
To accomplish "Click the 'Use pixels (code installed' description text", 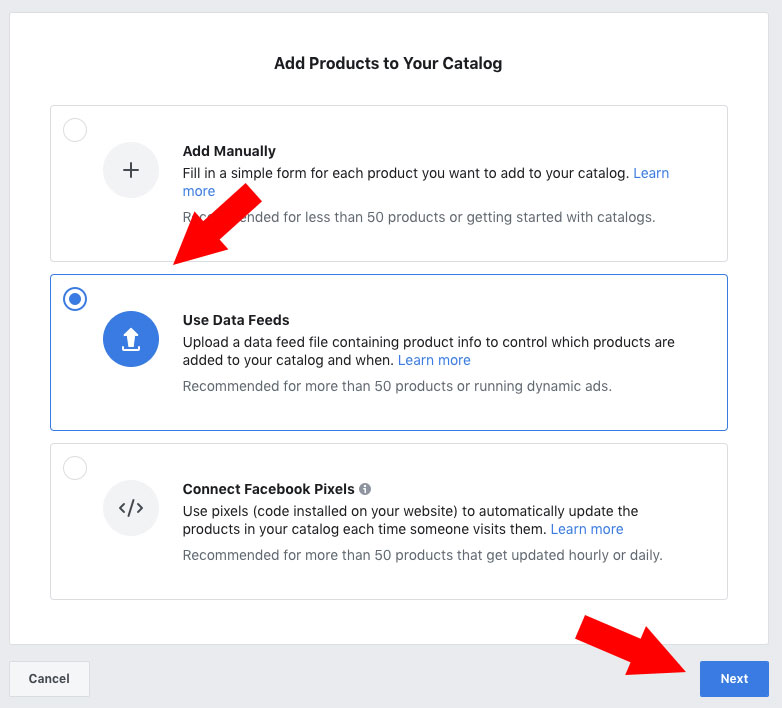I will (x=410, y=520).
